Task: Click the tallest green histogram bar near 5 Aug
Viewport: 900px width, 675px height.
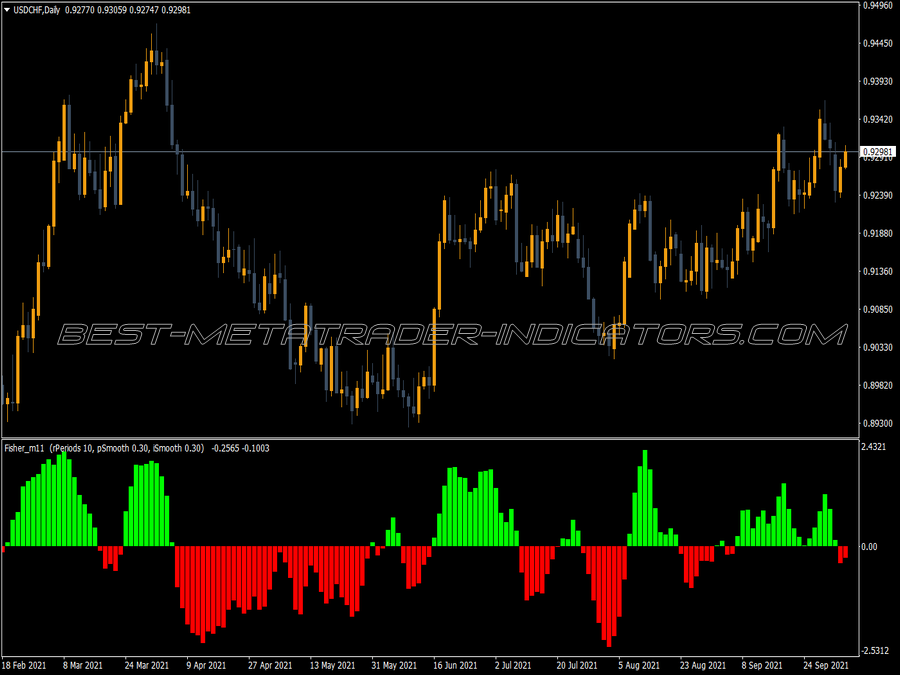Action: [x=645, y=498]
